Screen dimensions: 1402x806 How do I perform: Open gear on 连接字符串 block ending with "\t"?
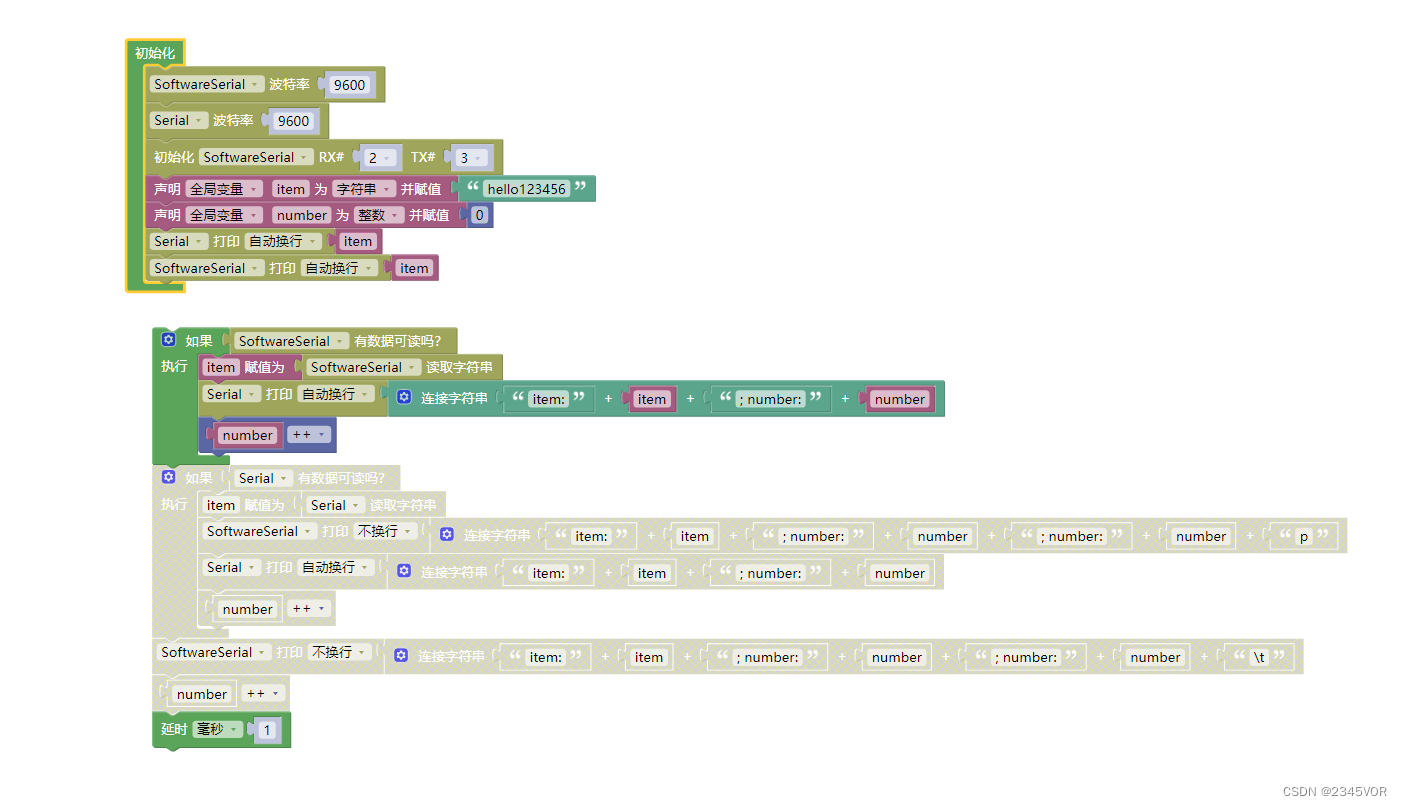[x=401, y=656]
